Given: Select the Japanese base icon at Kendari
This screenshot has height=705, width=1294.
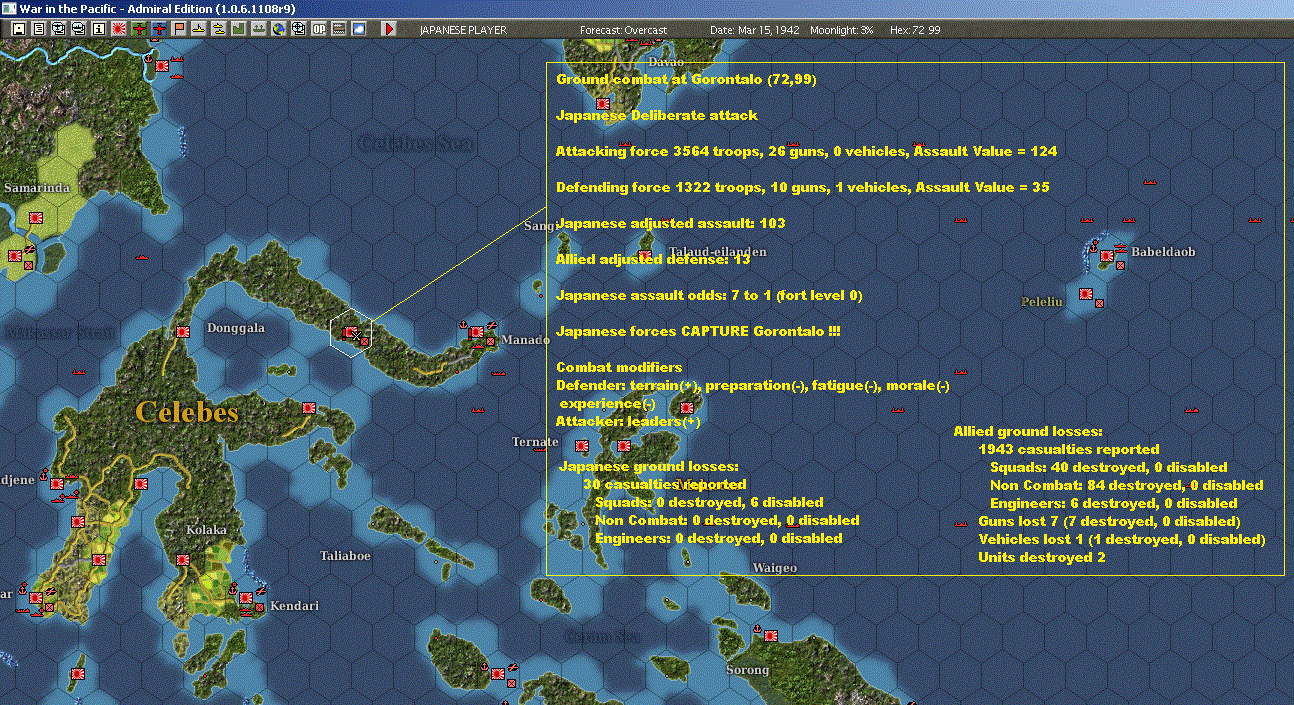Looking at the screenshot, I should tap(246, 597).
